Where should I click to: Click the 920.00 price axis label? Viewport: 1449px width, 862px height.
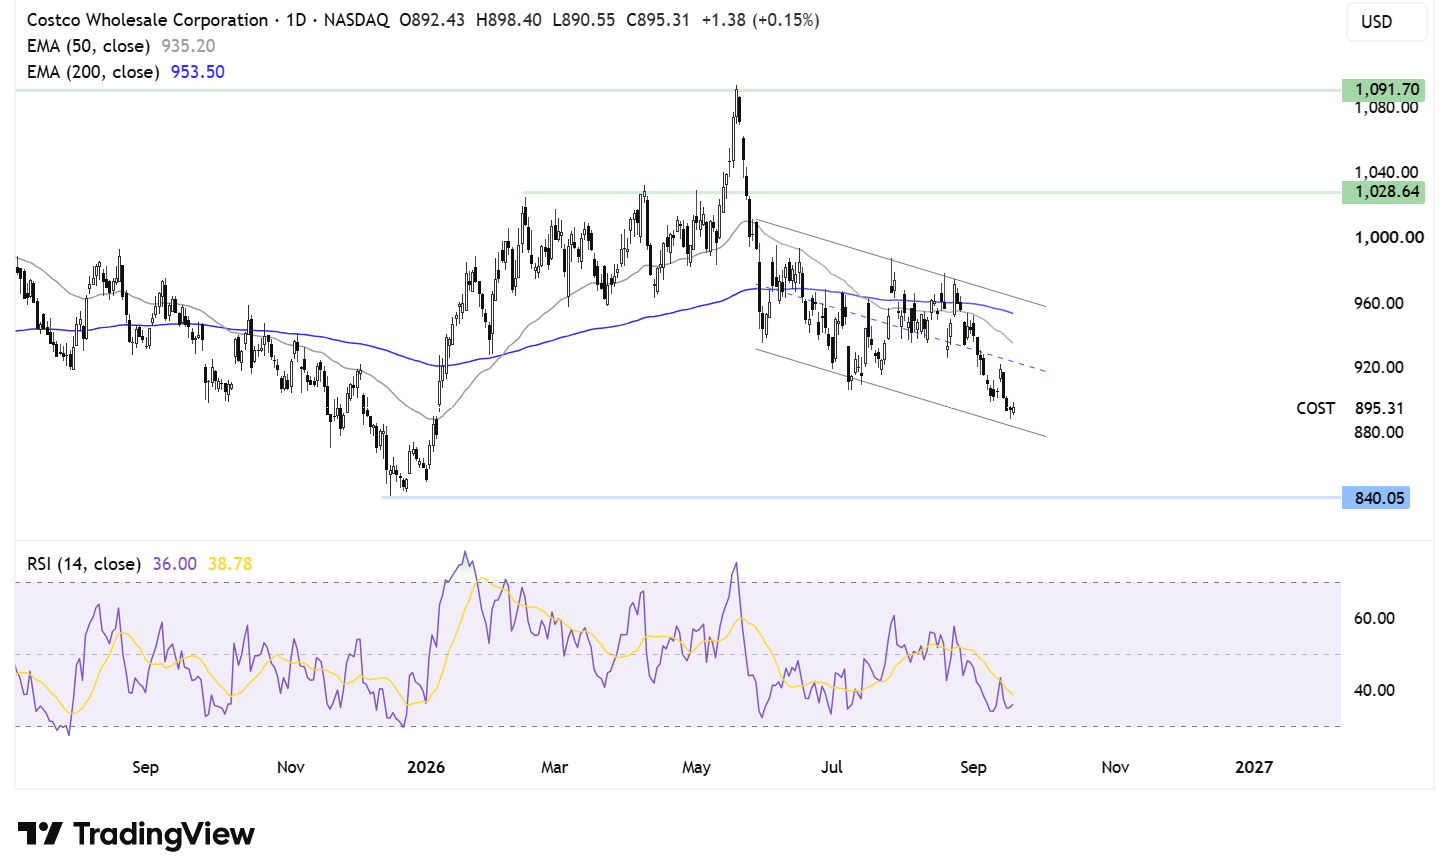pos(1379,367)
